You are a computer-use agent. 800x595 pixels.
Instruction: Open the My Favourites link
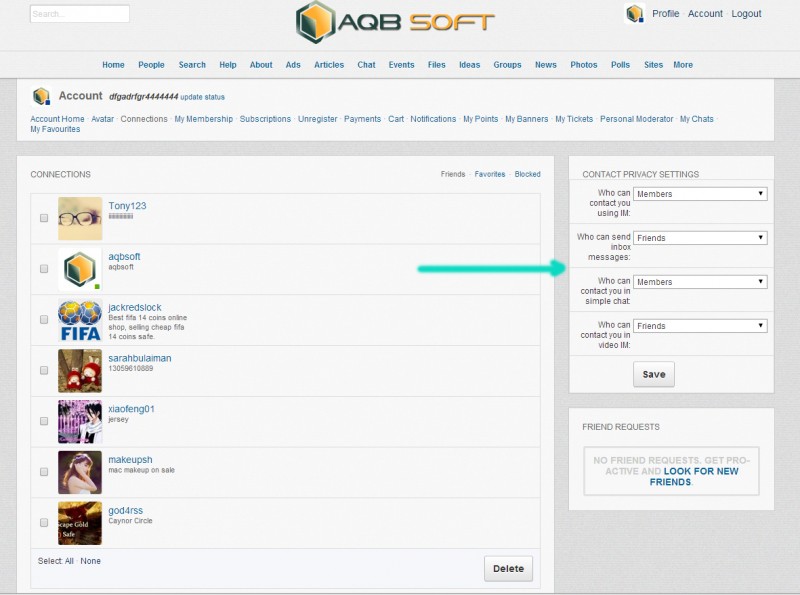55,129
